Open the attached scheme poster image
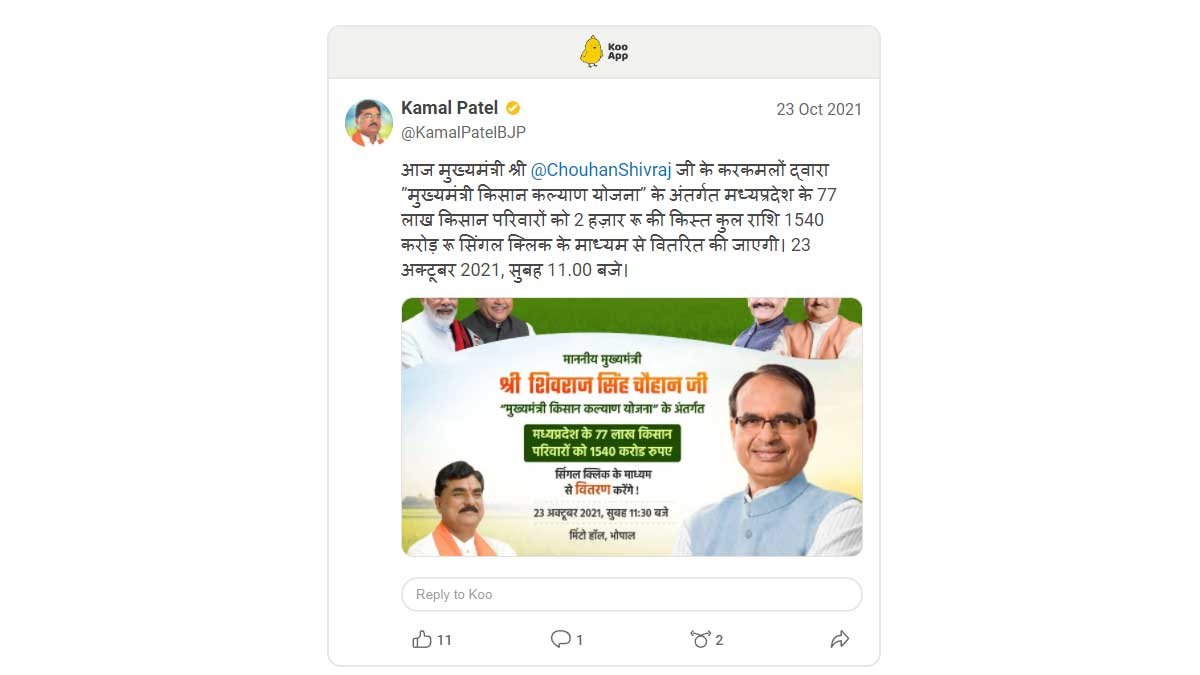The height and width of the screenshot is (675, 1200). 632,427
